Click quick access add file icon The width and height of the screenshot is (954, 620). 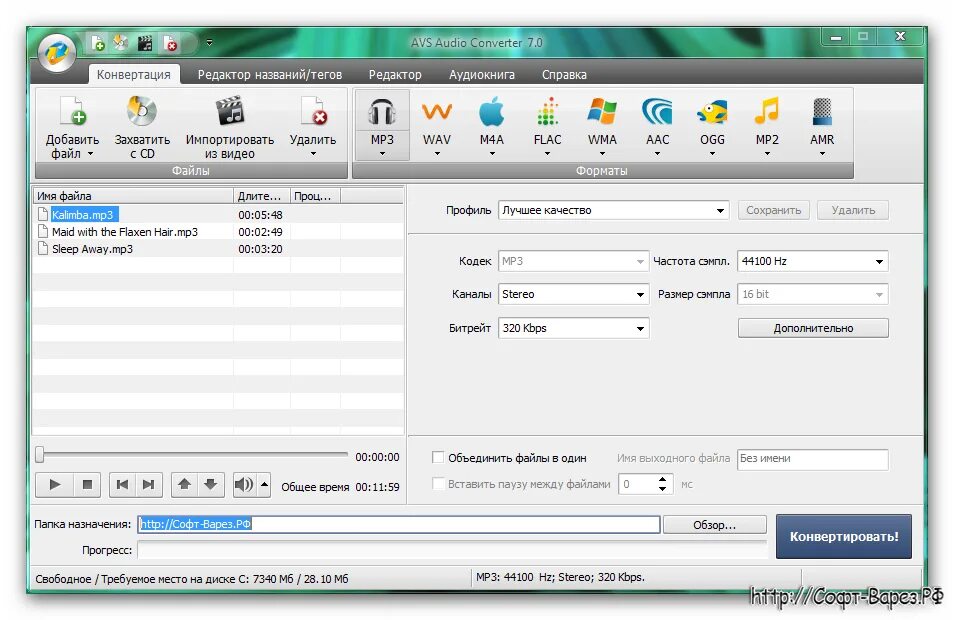pyautogui.click(x=97, y=43)
